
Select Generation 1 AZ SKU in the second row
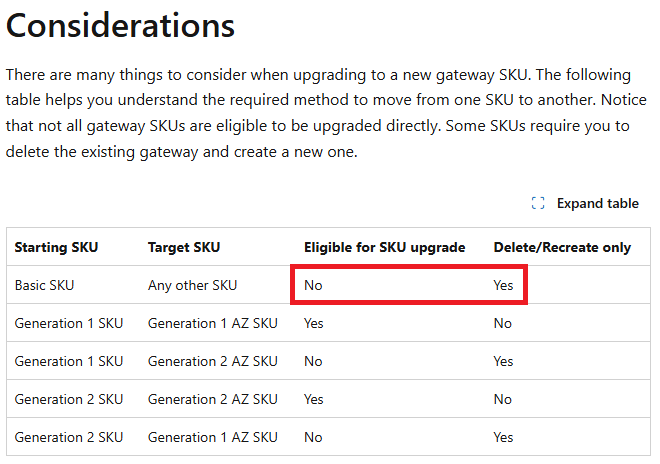[212, 323]
